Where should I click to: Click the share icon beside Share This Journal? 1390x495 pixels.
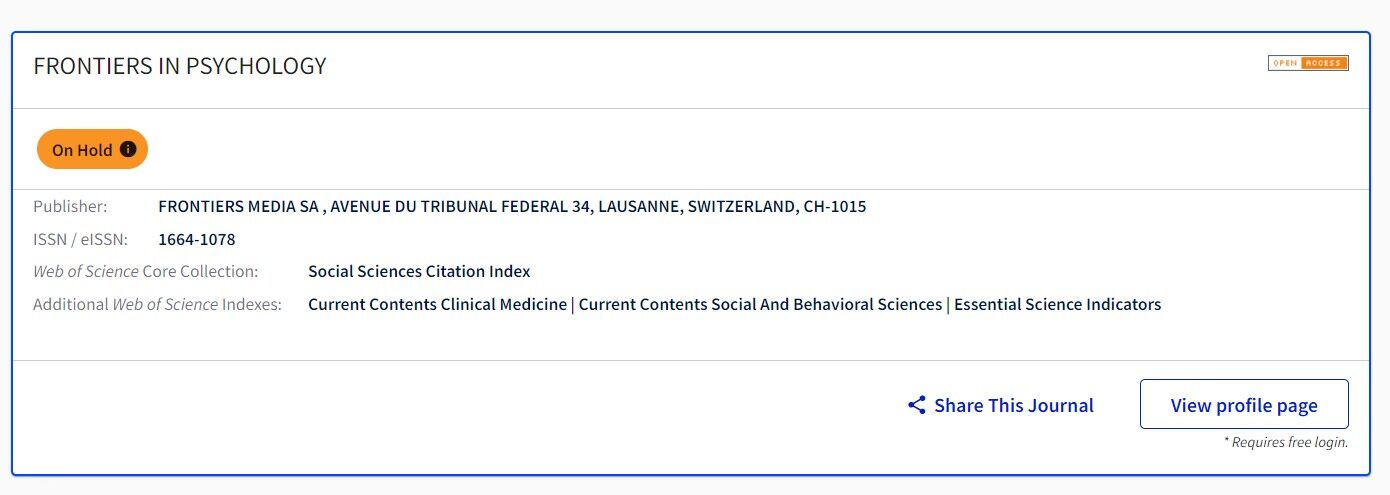click(x=916, y=405)
